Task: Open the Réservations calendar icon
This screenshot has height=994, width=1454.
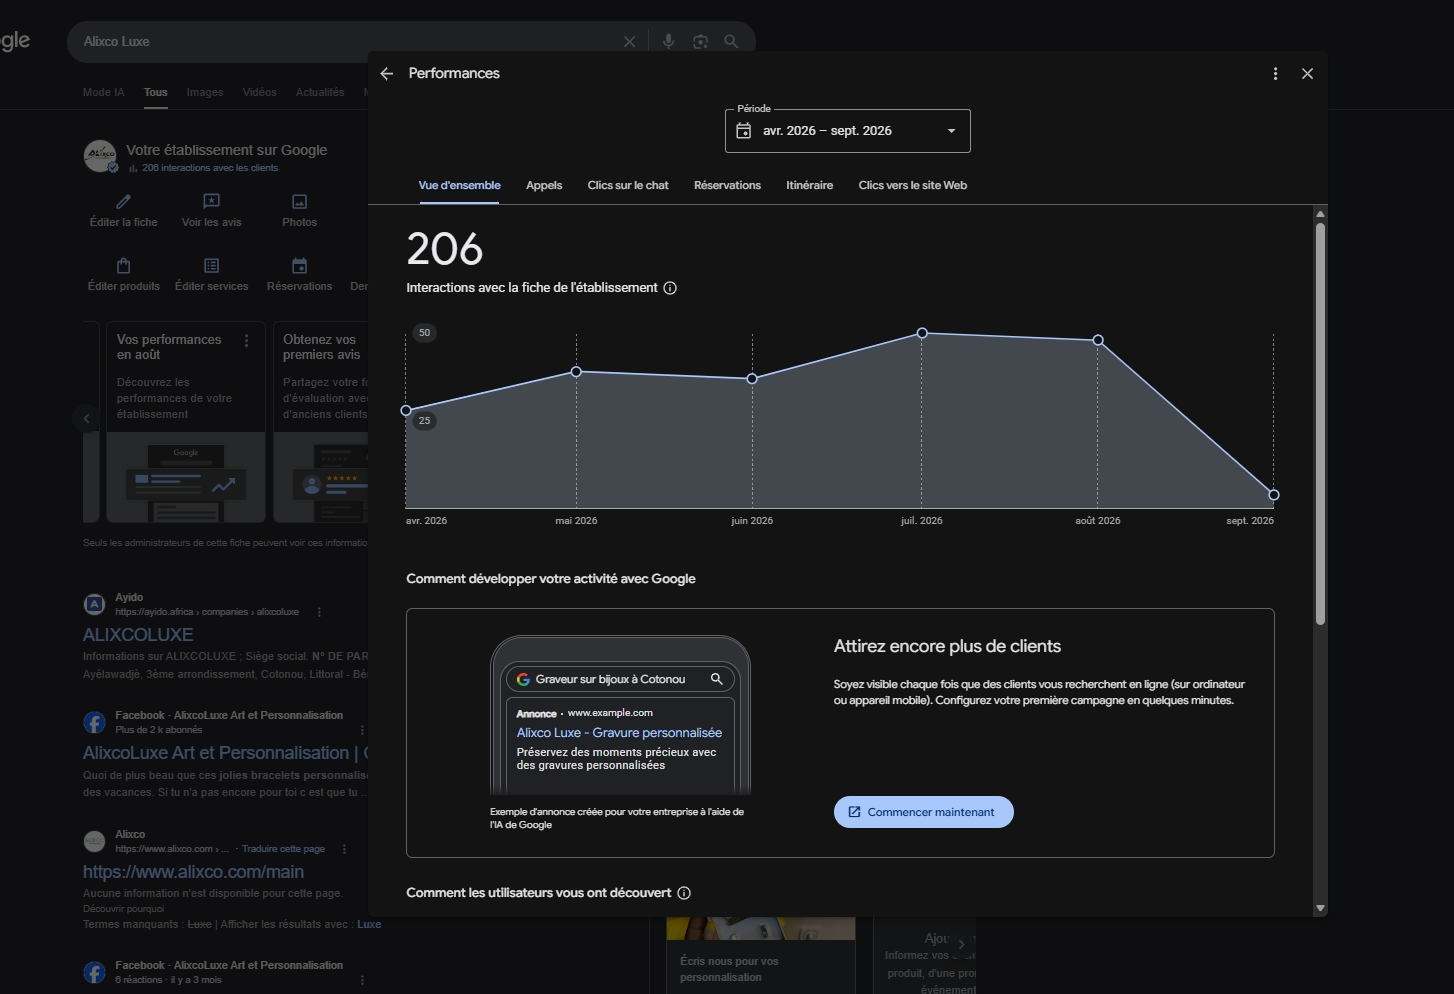Action: [x=299, y=266]
